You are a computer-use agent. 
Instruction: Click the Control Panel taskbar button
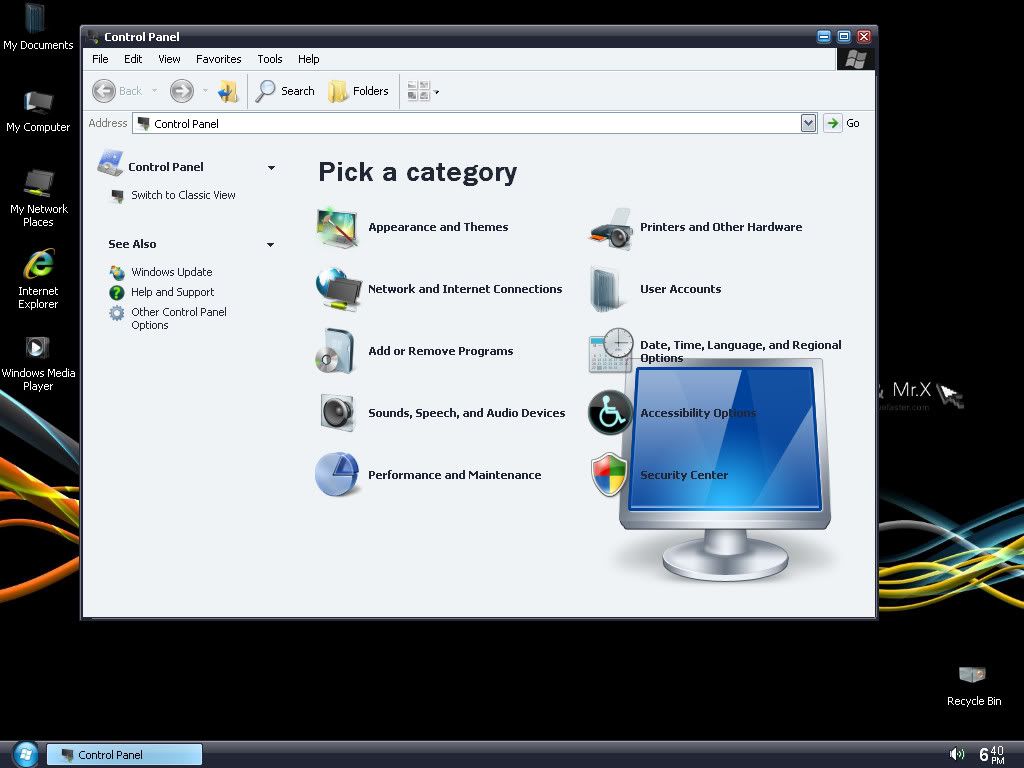pos(124,755)
